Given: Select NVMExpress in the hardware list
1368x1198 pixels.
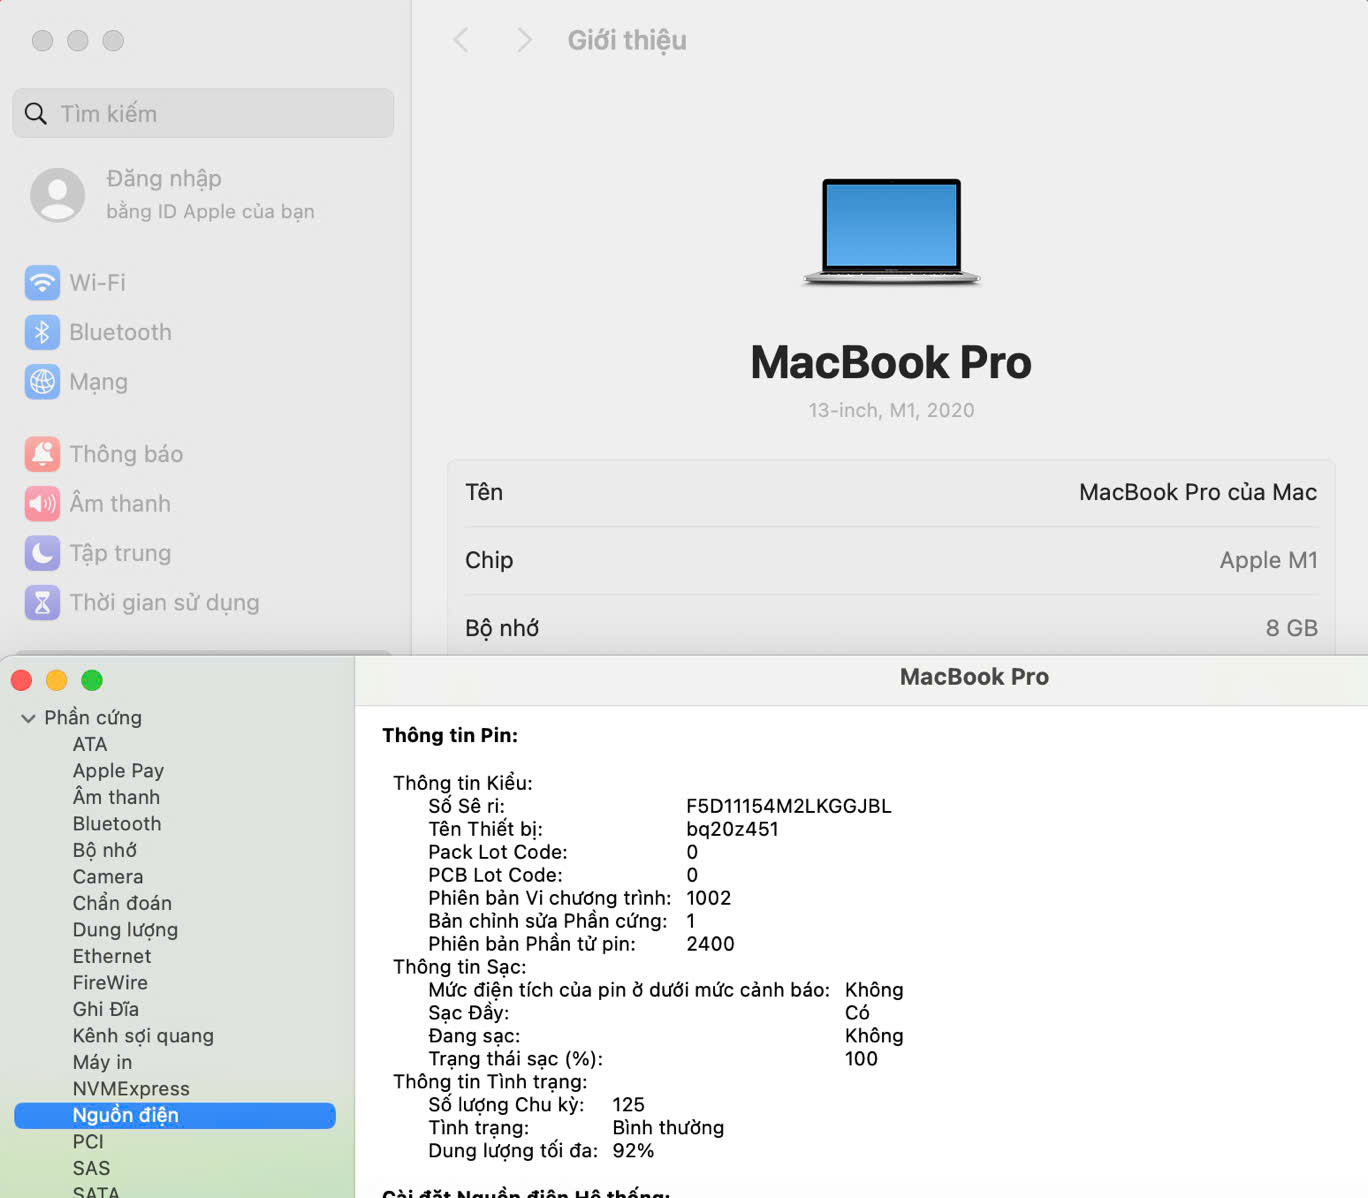Looking at the screenshot, I should click(131, 1088).
